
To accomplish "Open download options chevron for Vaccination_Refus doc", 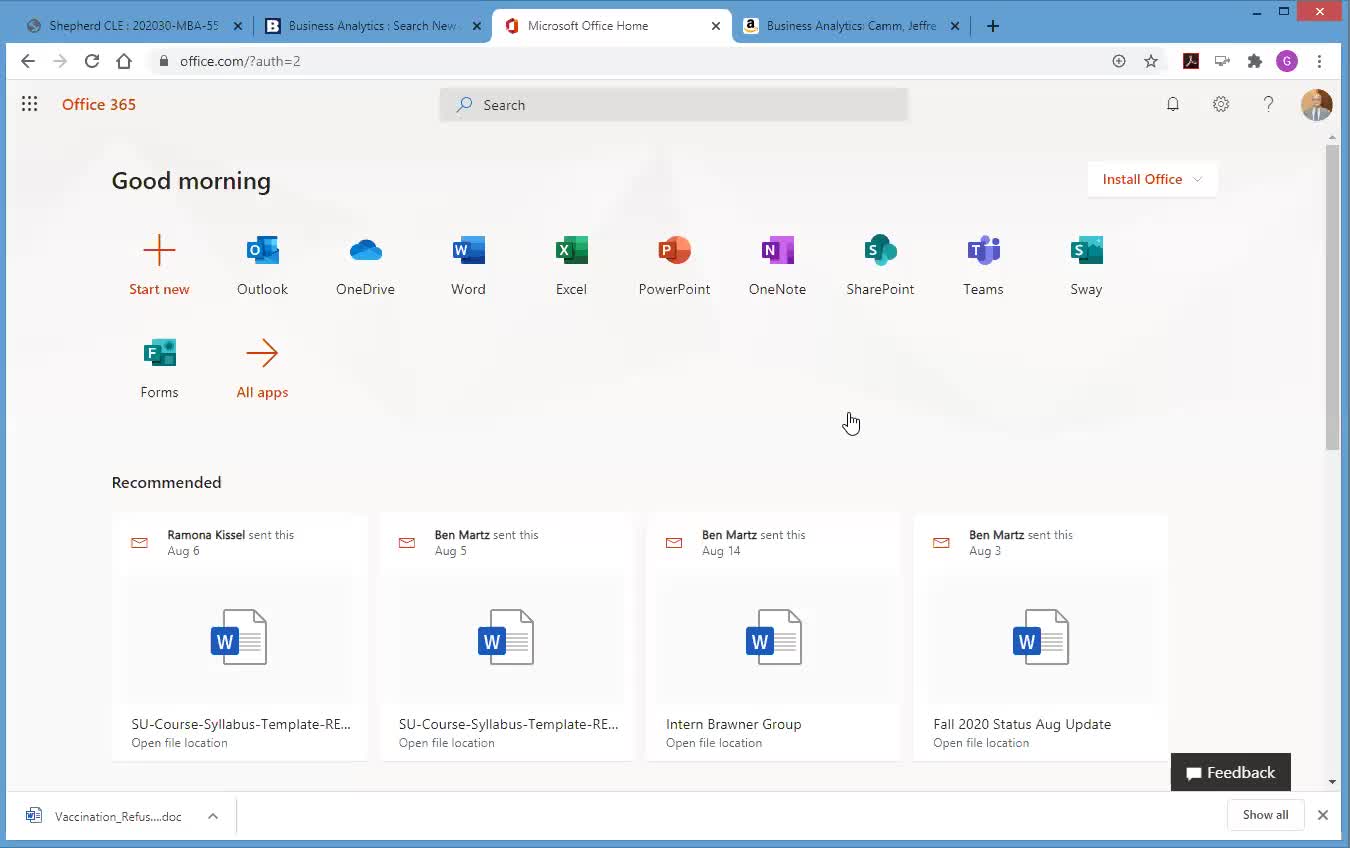I will (213, 816).
